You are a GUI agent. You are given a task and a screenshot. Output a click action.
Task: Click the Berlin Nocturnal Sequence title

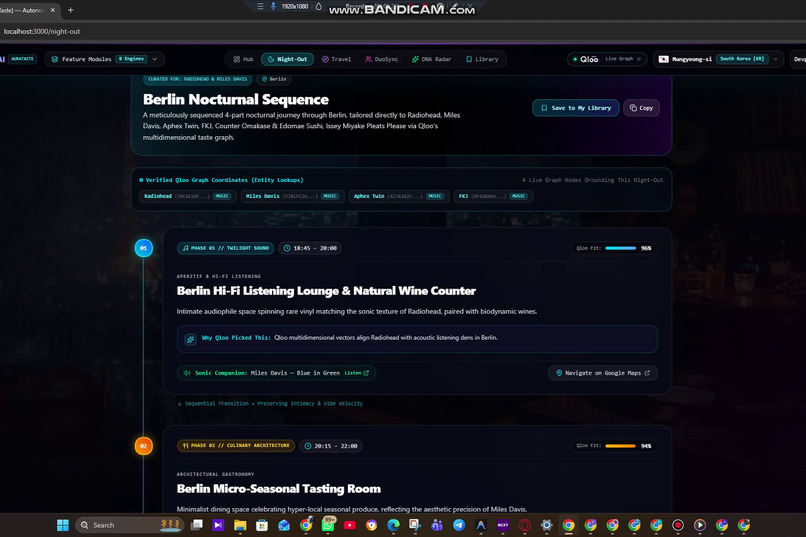[235, 99]
